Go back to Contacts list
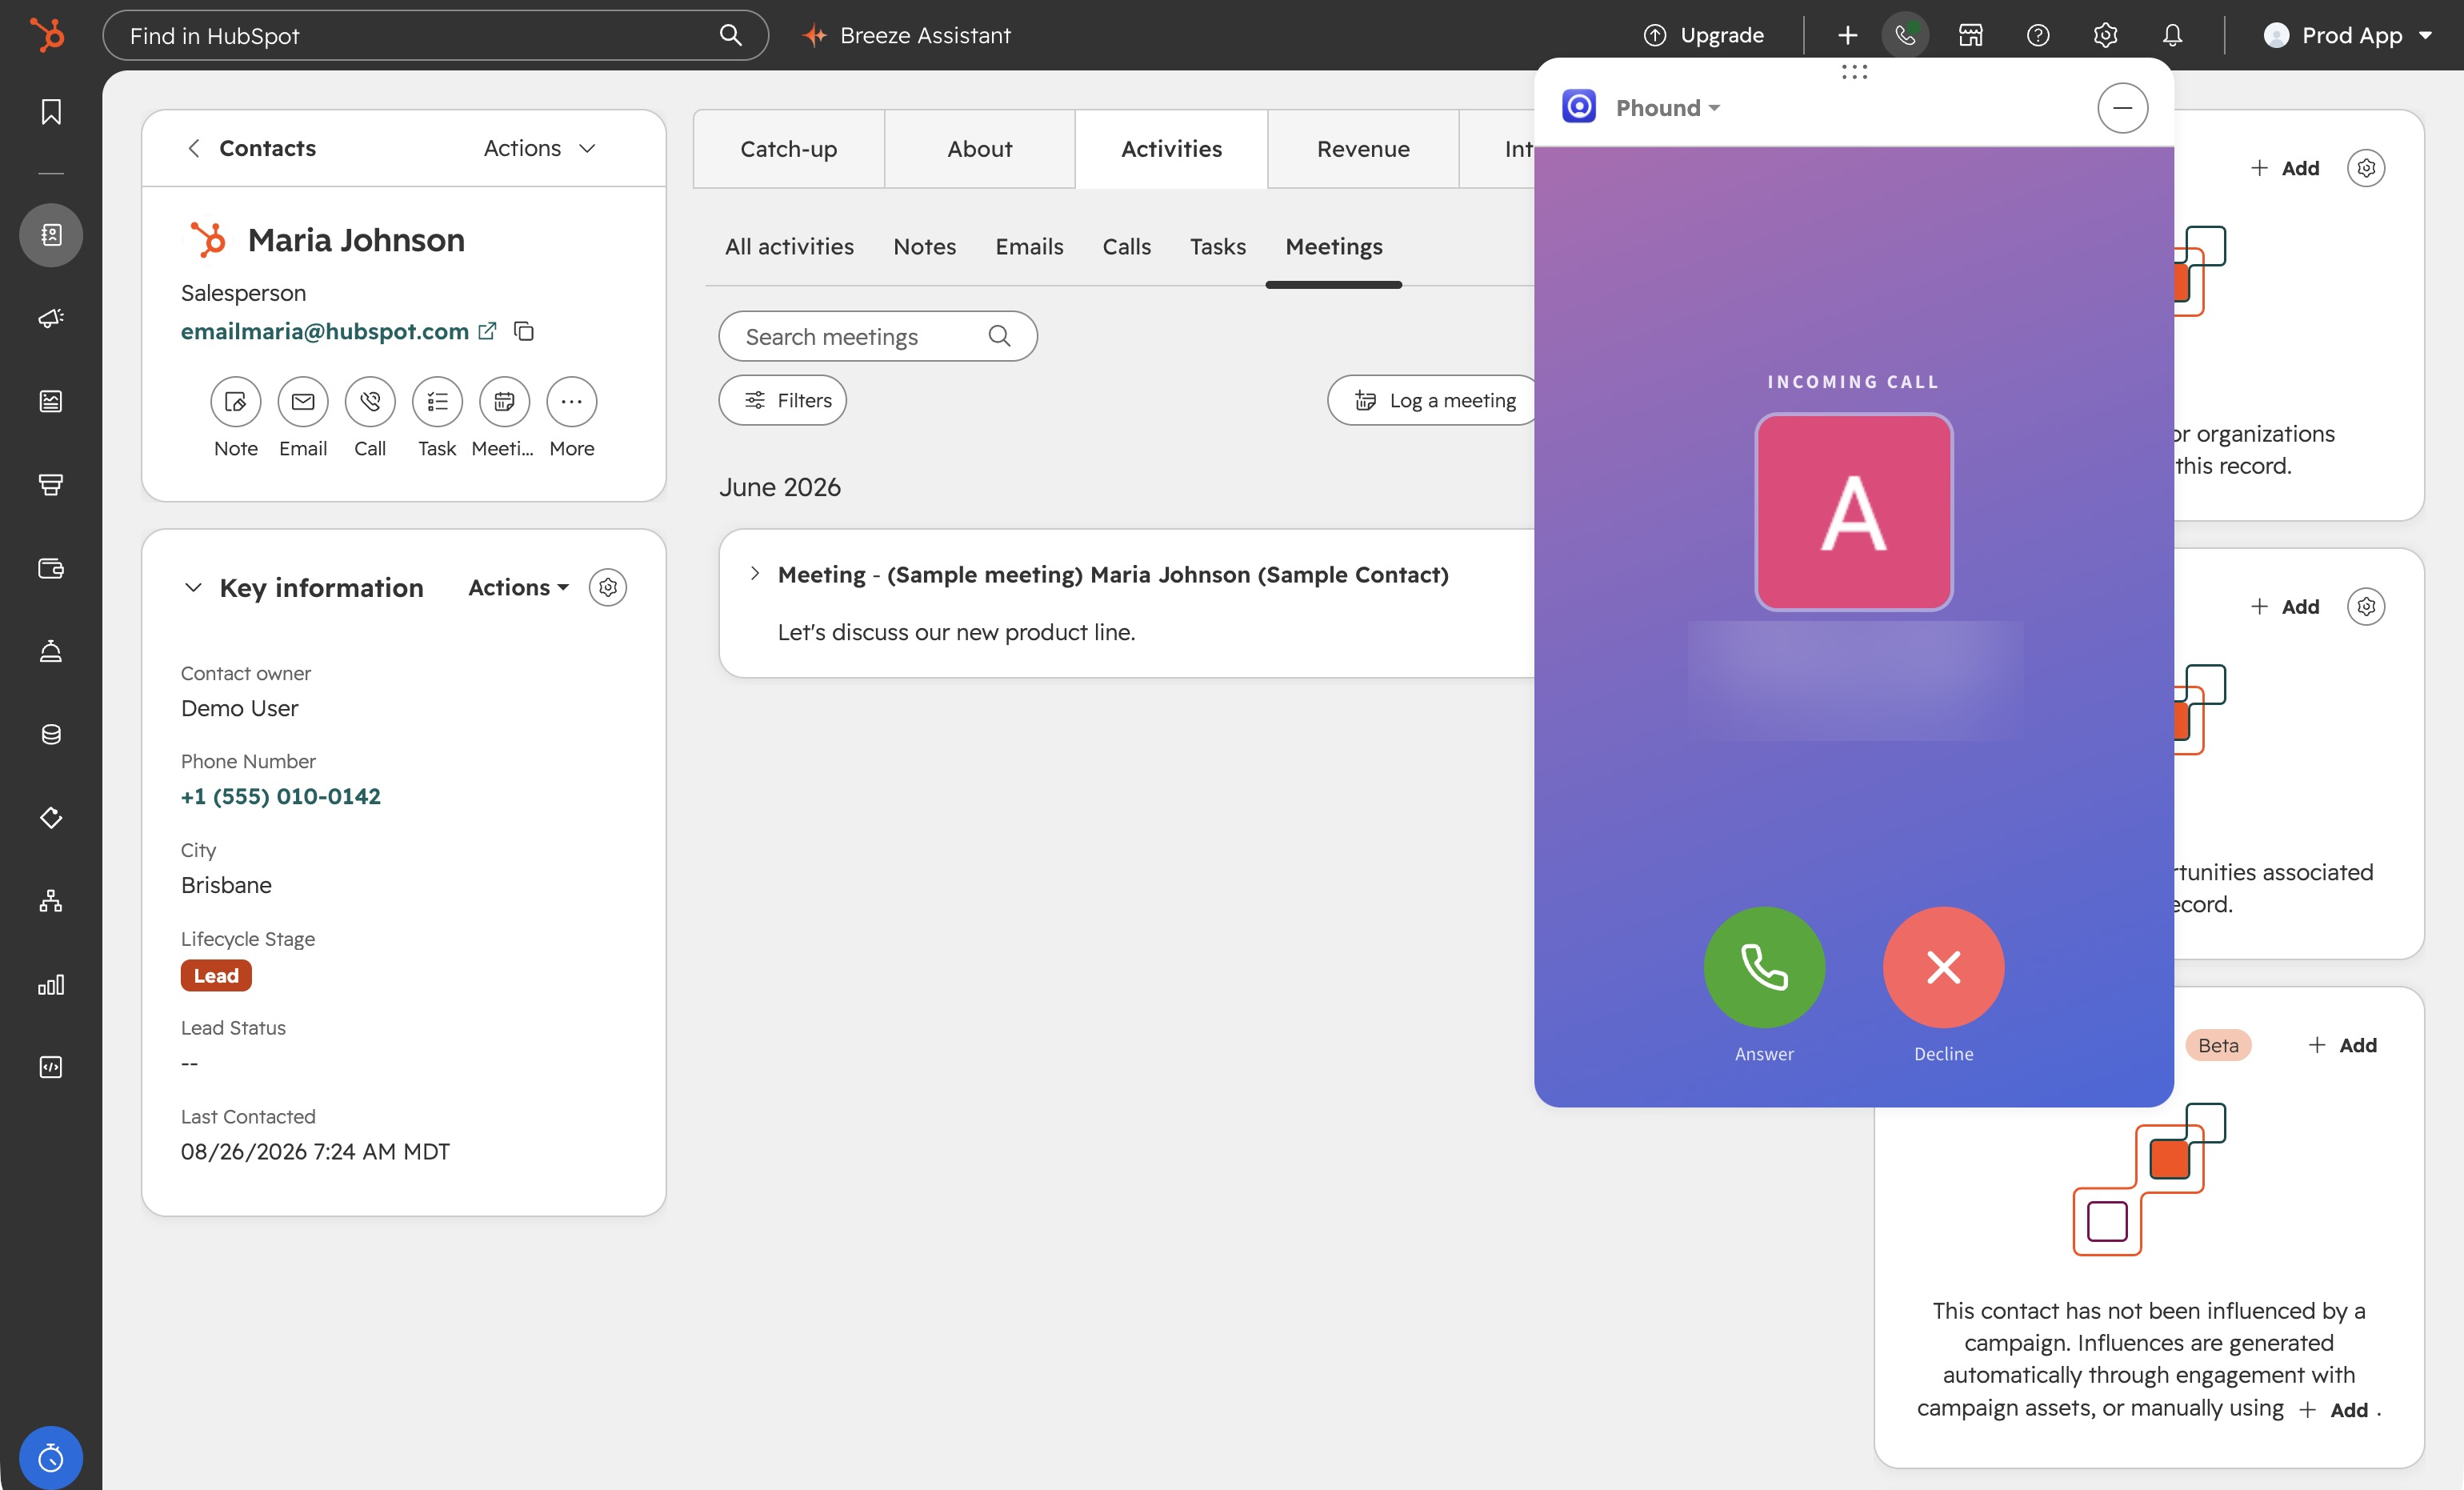This screenshot has height=1490, width=2464. 252,148
